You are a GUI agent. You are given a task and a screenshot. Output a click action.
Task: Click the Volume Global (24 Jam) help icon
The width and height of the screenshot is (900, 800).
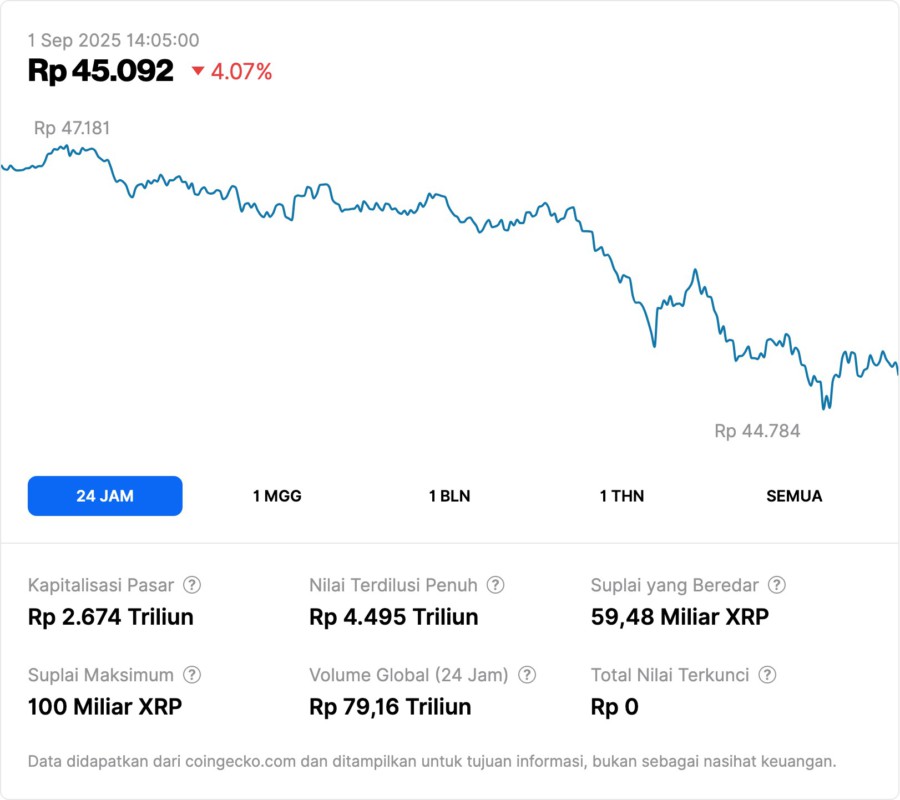[527, 675]
